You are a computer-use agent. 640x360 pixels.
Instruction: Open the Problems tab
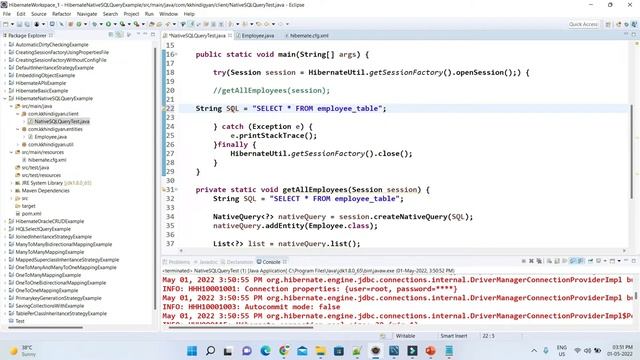tap(177, 262)
